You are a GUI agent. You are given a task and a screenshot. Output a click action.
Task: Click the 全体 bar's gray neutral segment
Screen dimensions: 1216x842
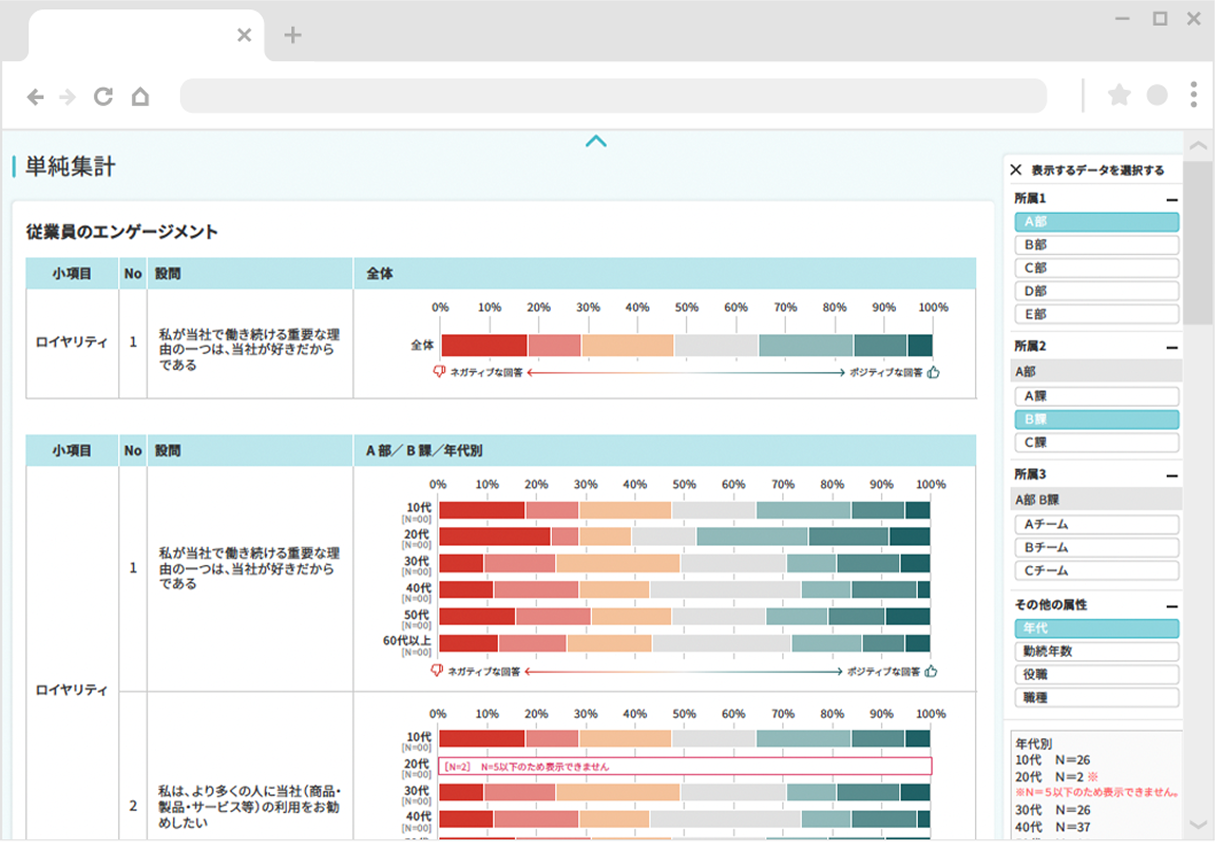[716, 345]
